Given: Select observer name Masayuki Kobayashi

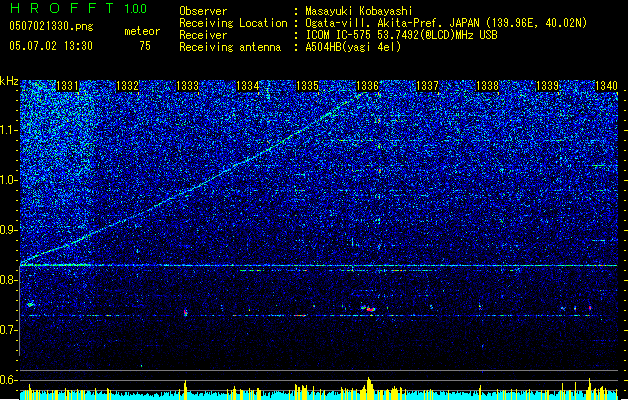Looking at the screenshot, I should point(359,11).
